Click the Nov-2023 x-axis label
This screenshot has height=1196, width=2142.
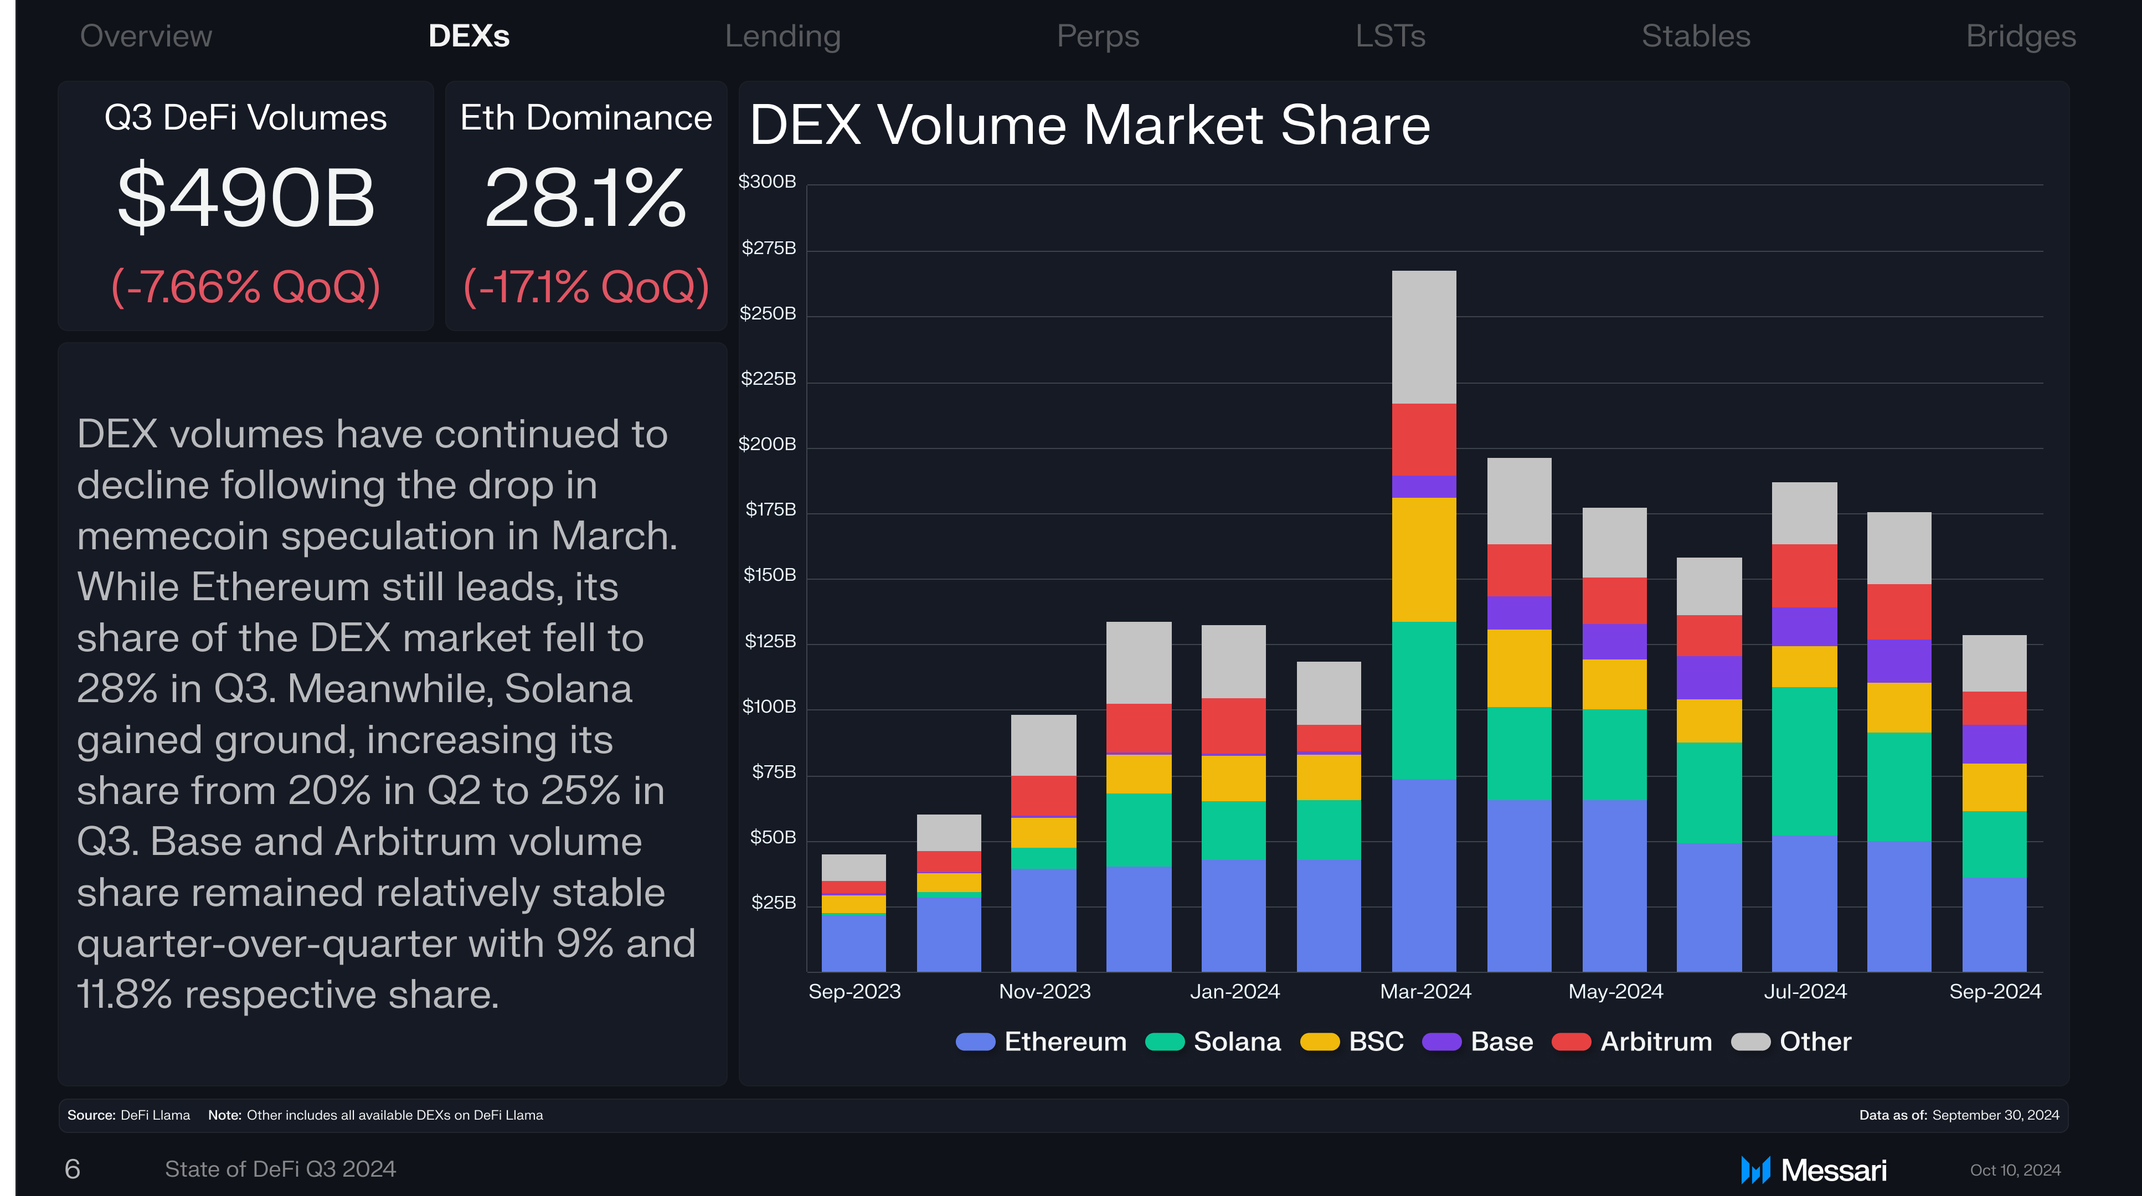[1045, 991]
